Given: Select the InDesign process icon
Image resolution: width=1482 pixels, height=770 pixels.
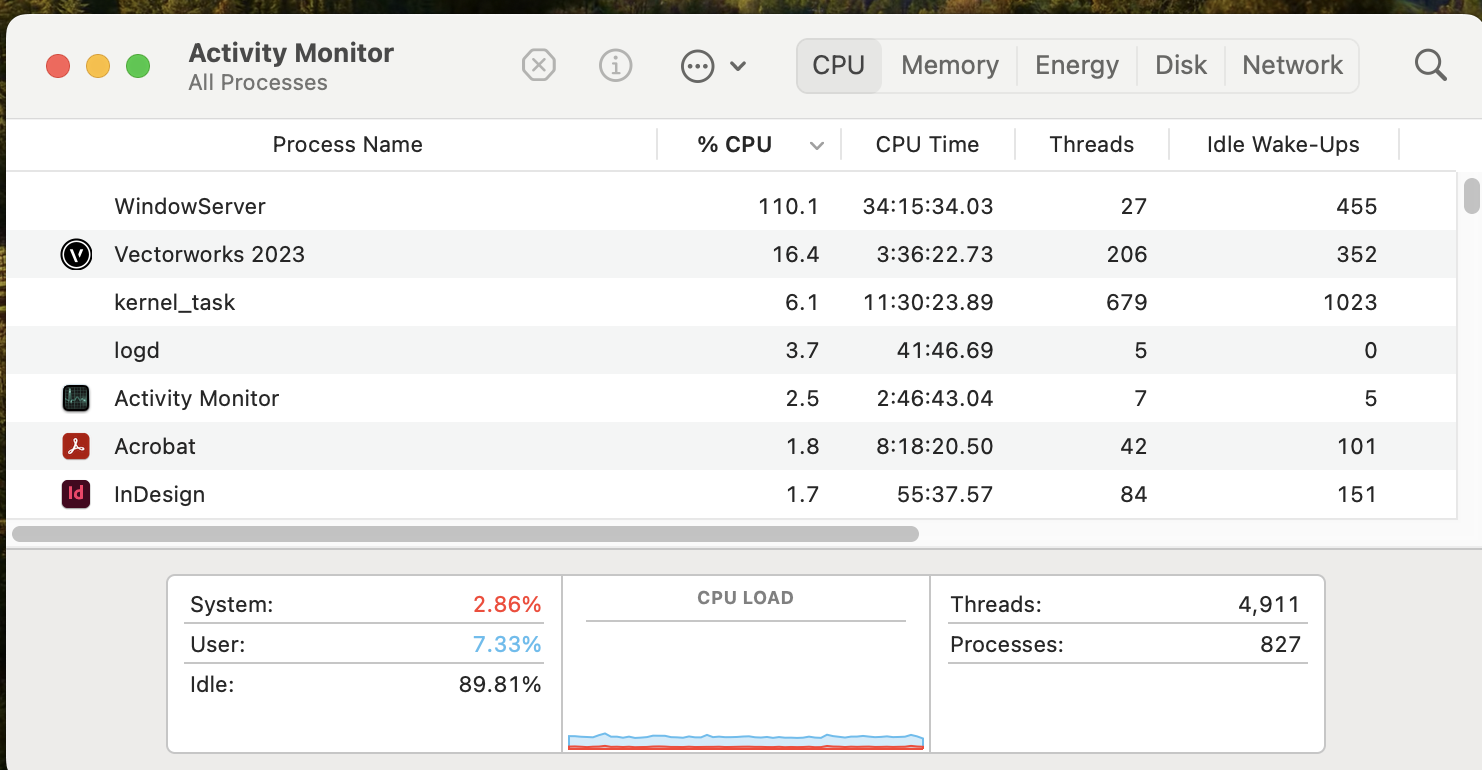Looking at the screenshot, I should [76, 494].
